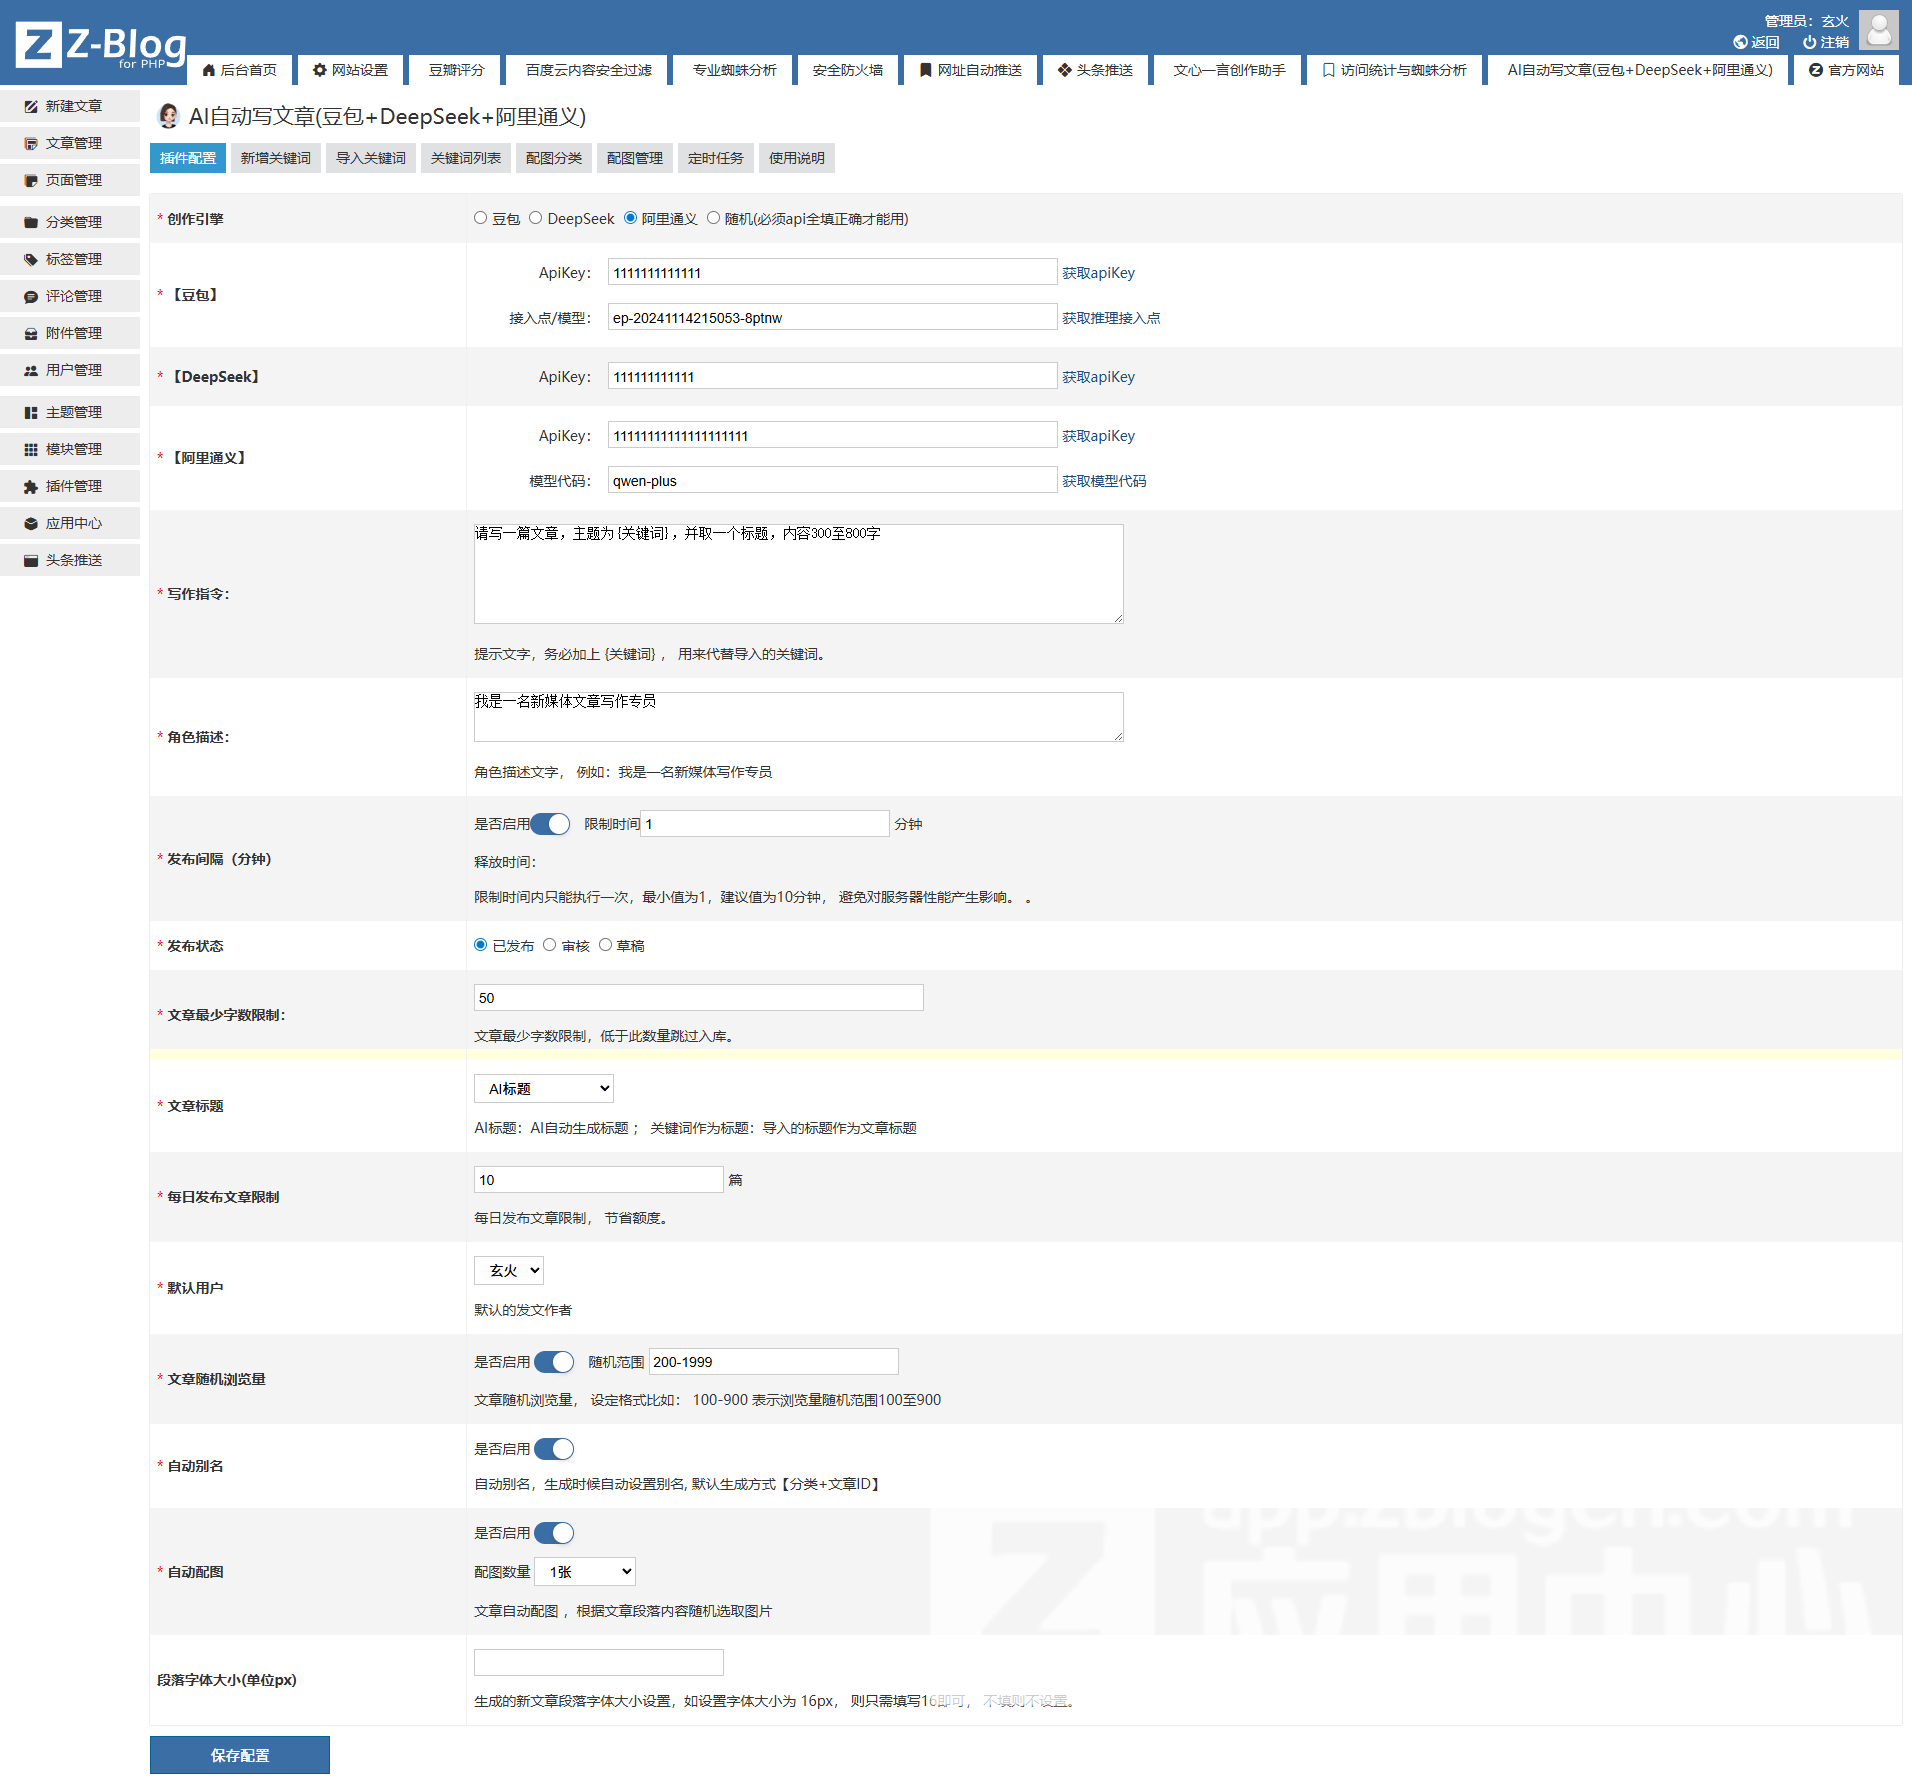Click the 保存配置 button
This screenshot has height=1781, width=1912.
[x=240, y=1756]
